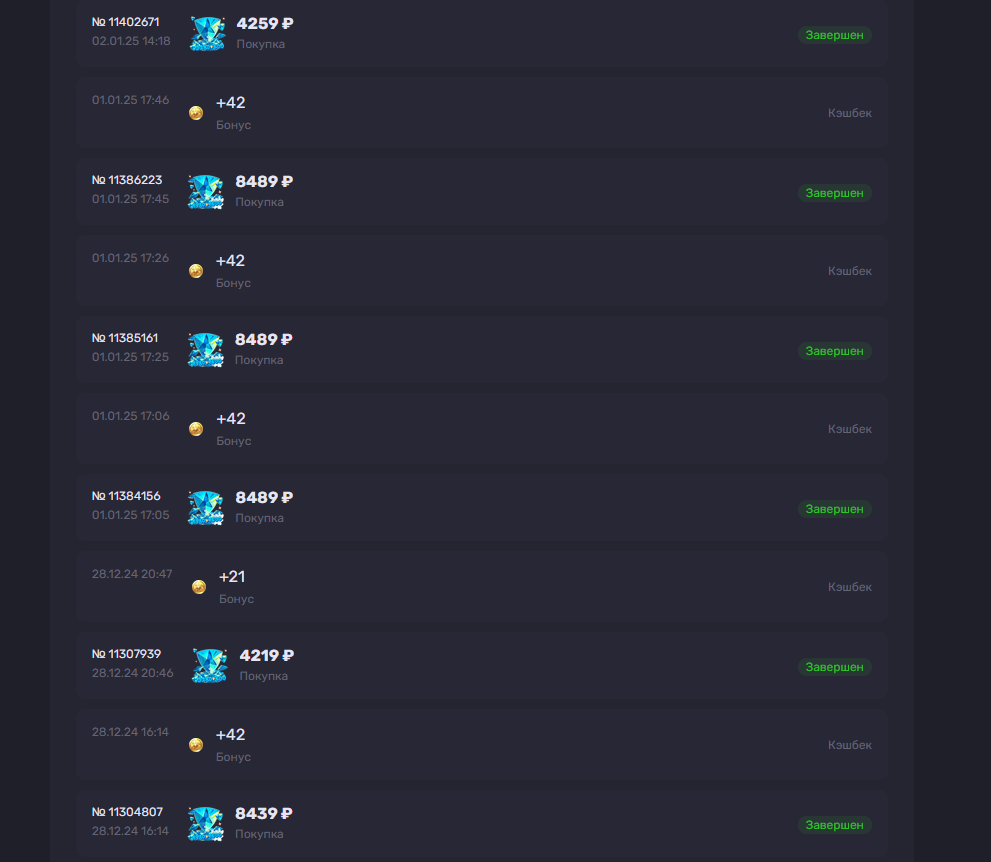Click the crystal icon of order 11384156

click(x=206, y=508)
